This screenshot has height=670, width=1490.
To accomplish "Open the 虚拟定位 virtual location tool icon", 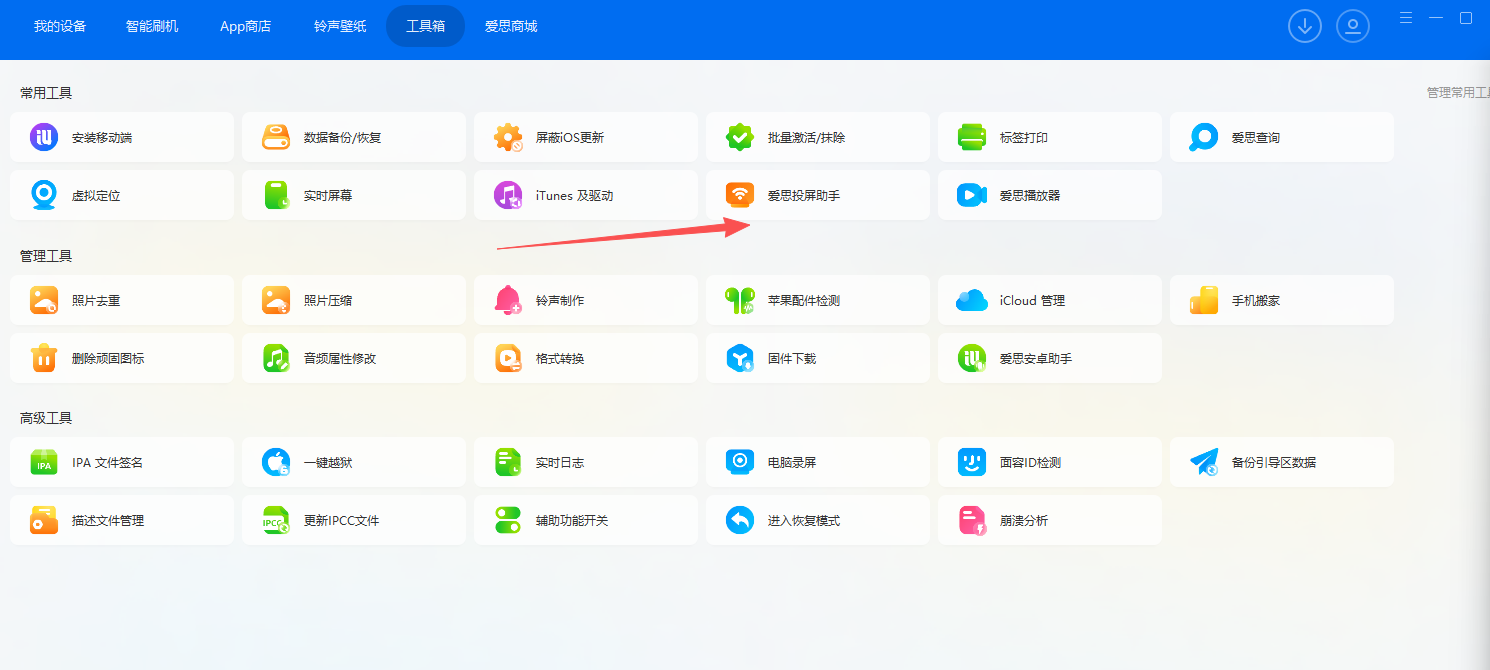I will (x=44, y=195).
